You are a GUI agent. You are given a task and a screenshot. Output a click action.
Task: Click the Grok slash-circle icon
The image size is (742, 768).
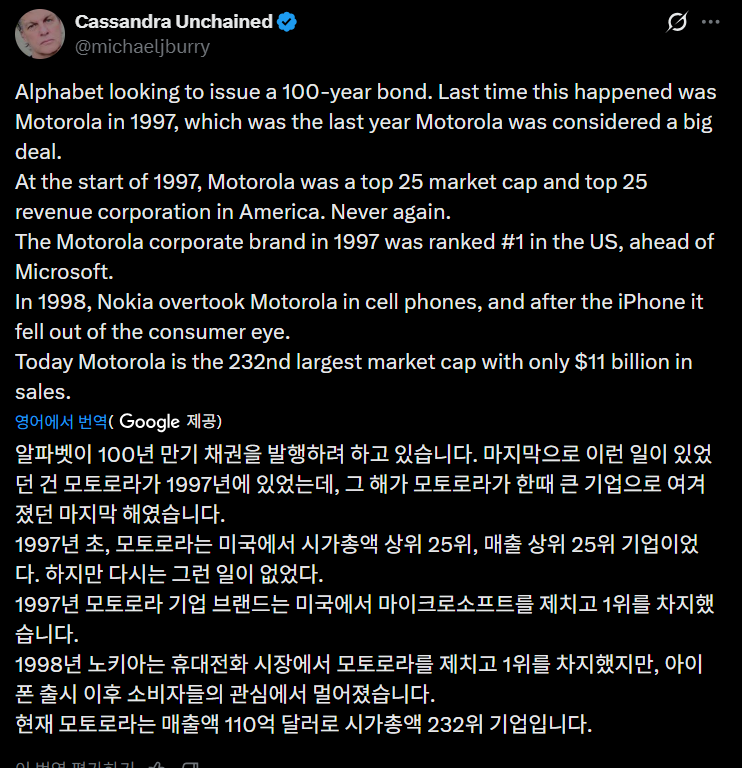point(677,22)
